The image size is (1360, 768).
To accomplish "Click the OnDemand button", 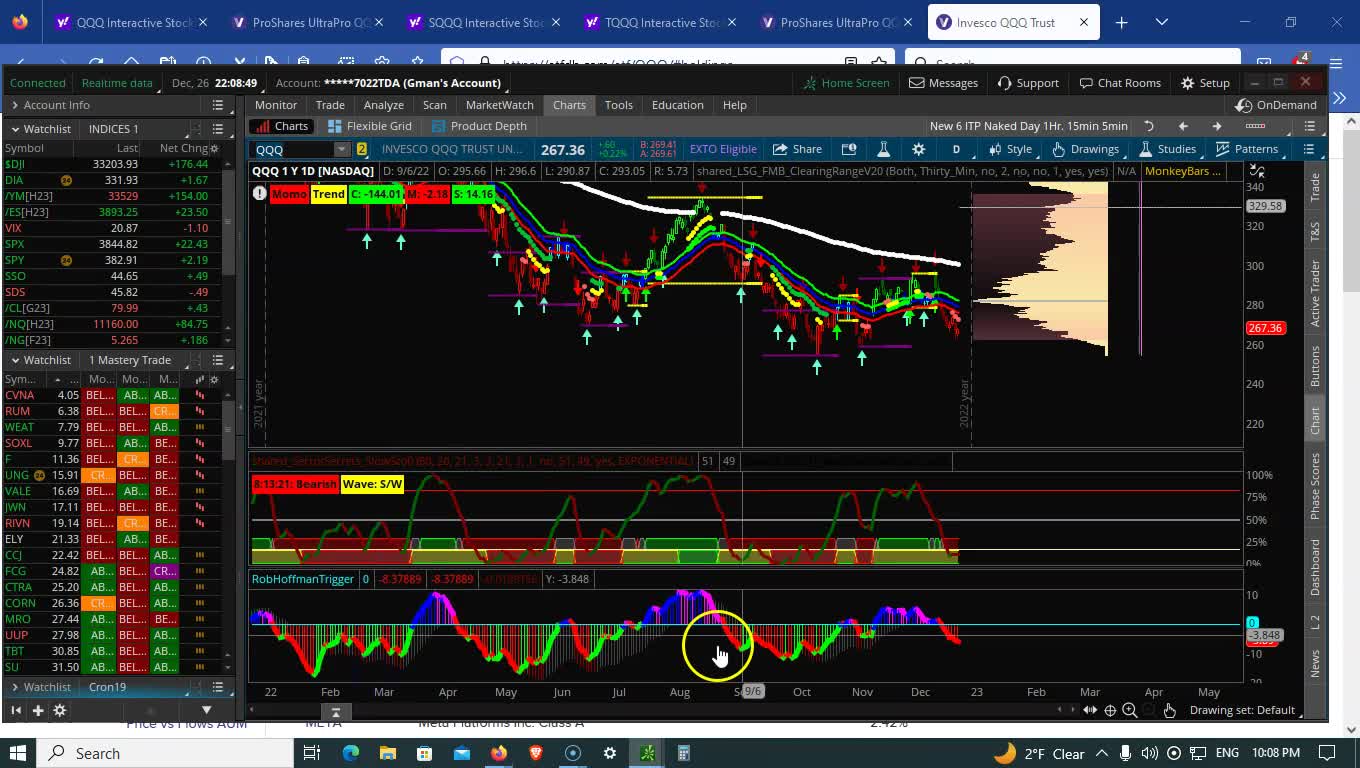I will click(1276, 105).
